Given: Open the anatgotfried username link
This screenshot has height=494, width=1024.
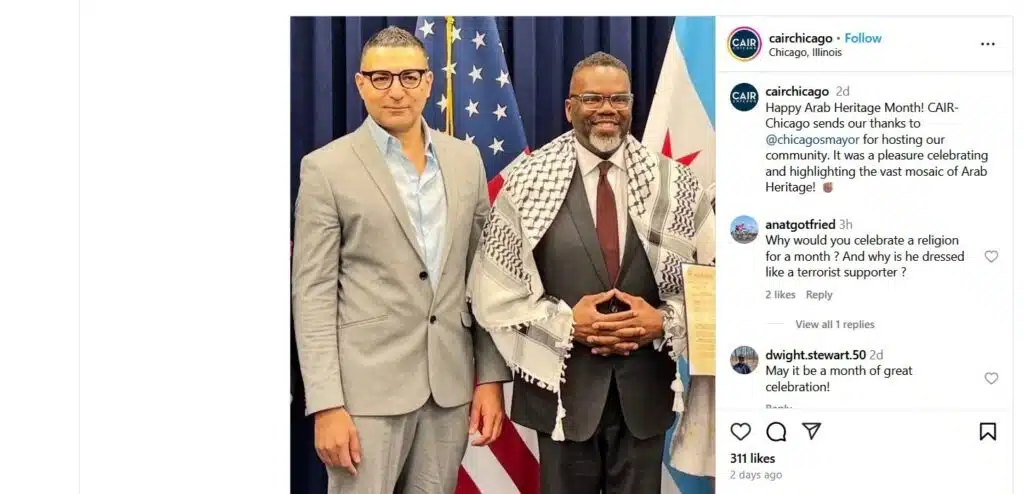Looking at the screenshot, I should tap(800, 224).
